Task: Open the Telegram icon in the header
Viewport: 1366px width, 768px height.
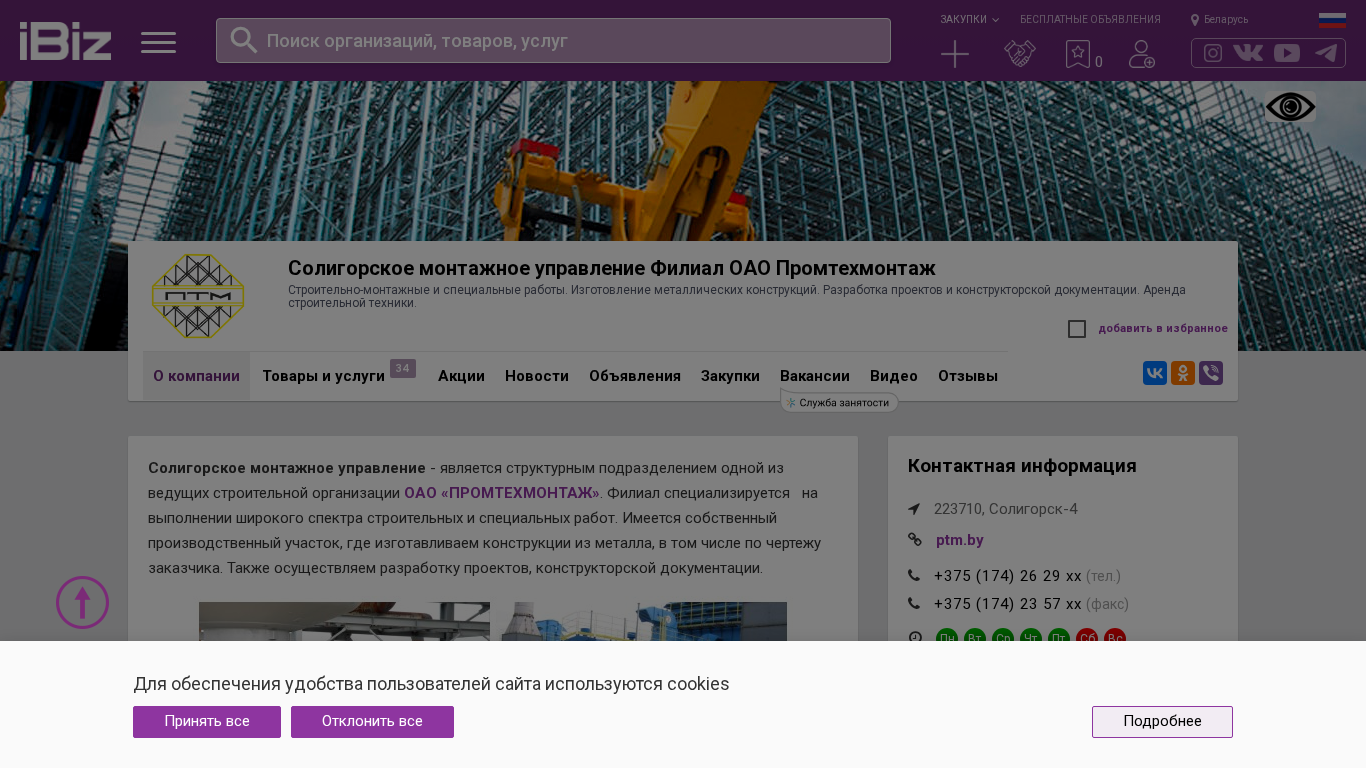Action: click(x=1326, y=53)
